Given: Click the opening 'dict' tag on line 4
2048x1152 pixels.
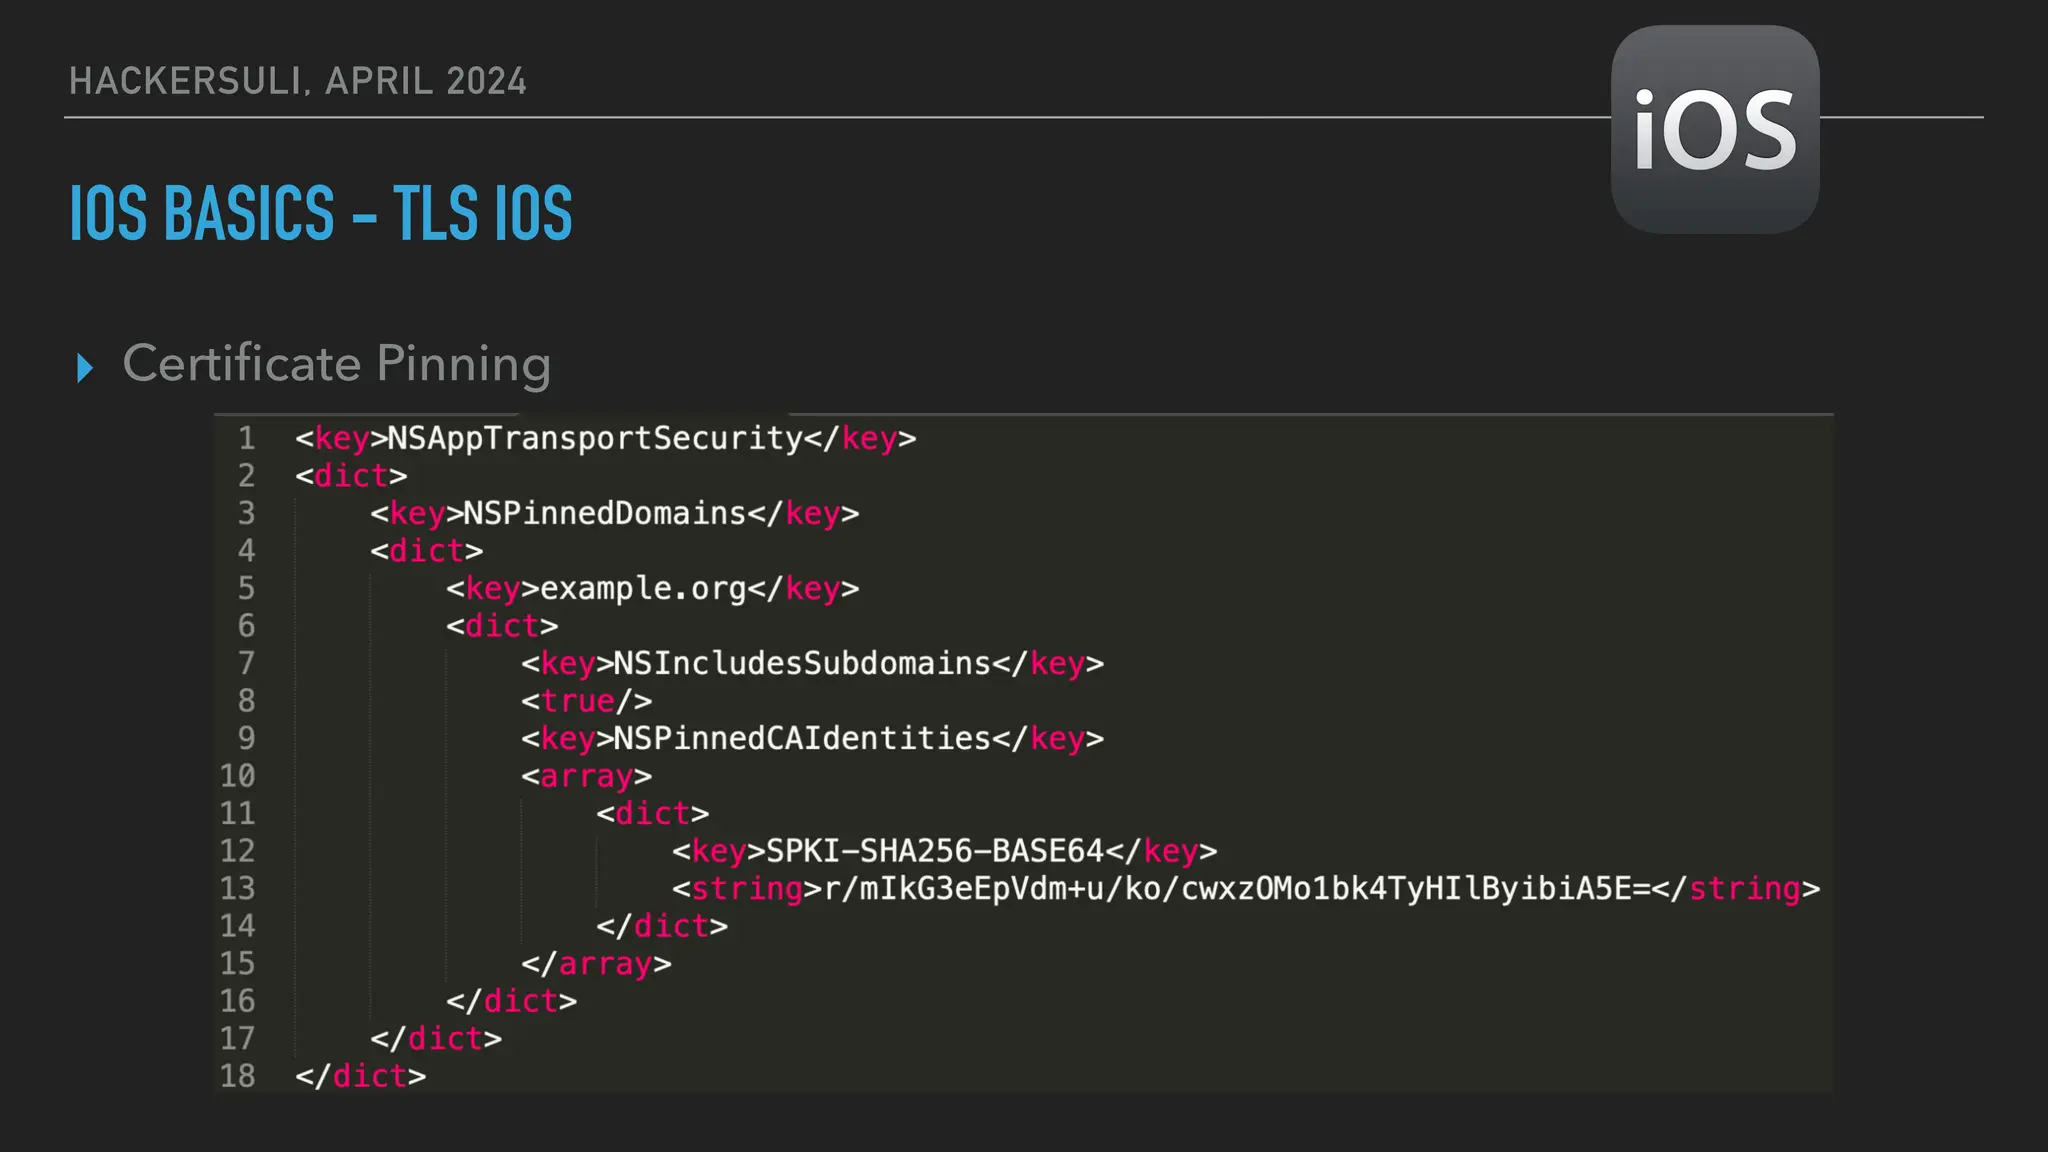Looking at the screenshot, I should pos(427,551).
